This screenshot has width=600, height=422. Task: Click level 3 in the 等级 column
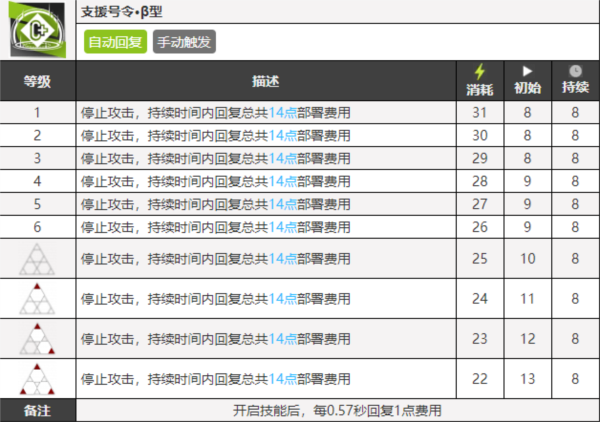click(37, 158)
